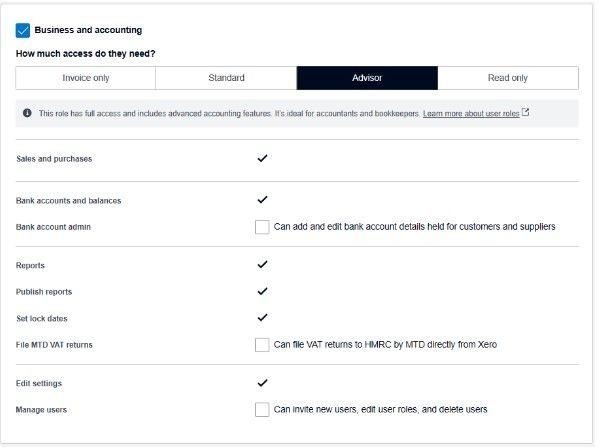Click the Sales and purchases checkmark
599x447 pixels.
coord(262,158)
